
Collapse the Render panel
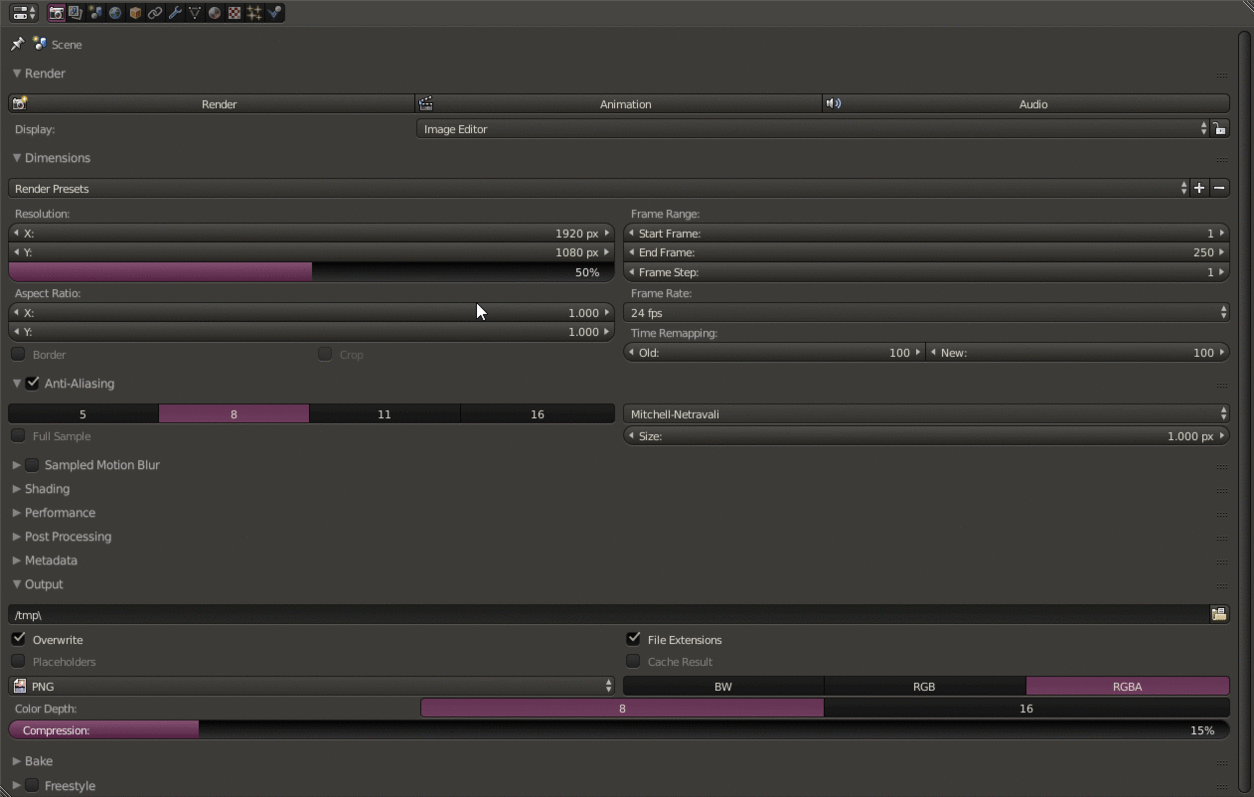pos(17,73)
